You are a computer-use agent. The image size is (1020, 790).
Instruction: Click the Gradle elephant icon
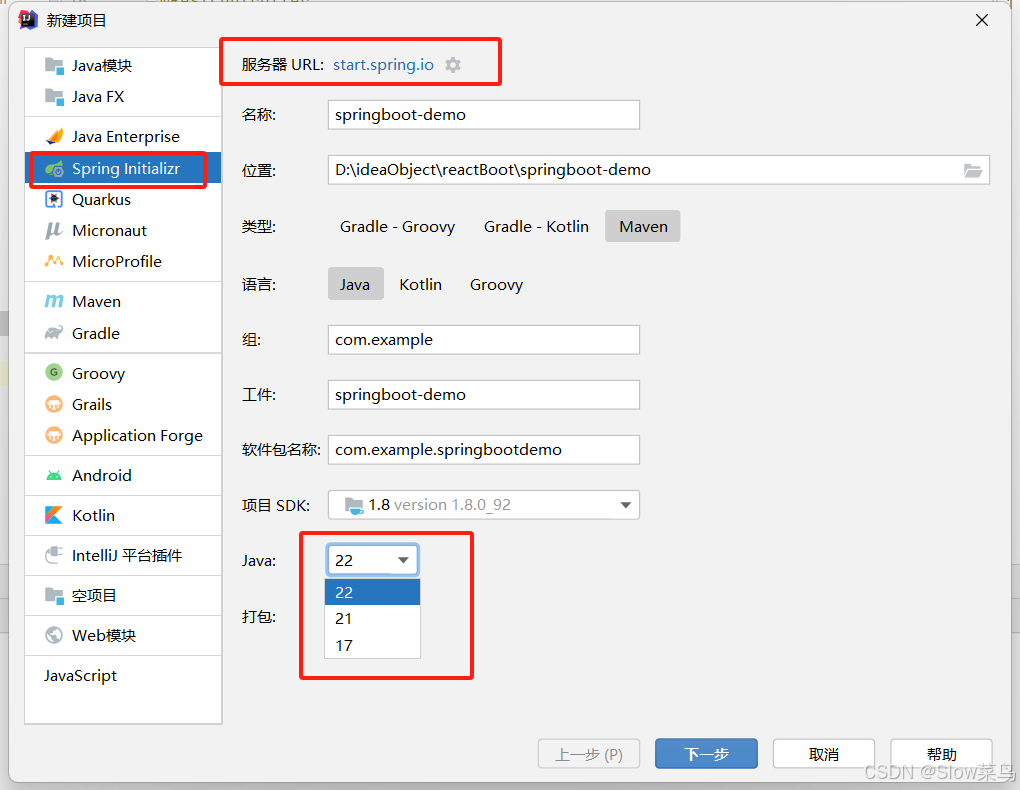[x=54, y=333]
